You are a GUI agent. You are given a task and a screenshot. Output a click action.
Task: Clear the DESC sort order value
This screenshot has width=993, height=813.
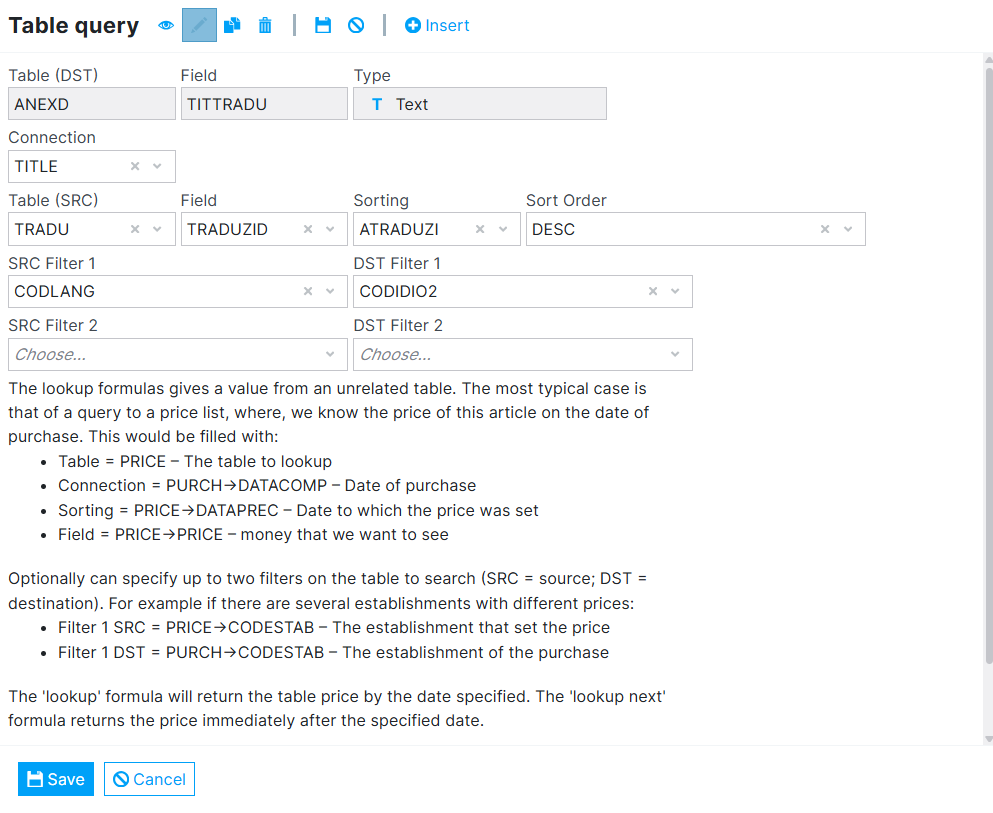click(x=824, y=229)
